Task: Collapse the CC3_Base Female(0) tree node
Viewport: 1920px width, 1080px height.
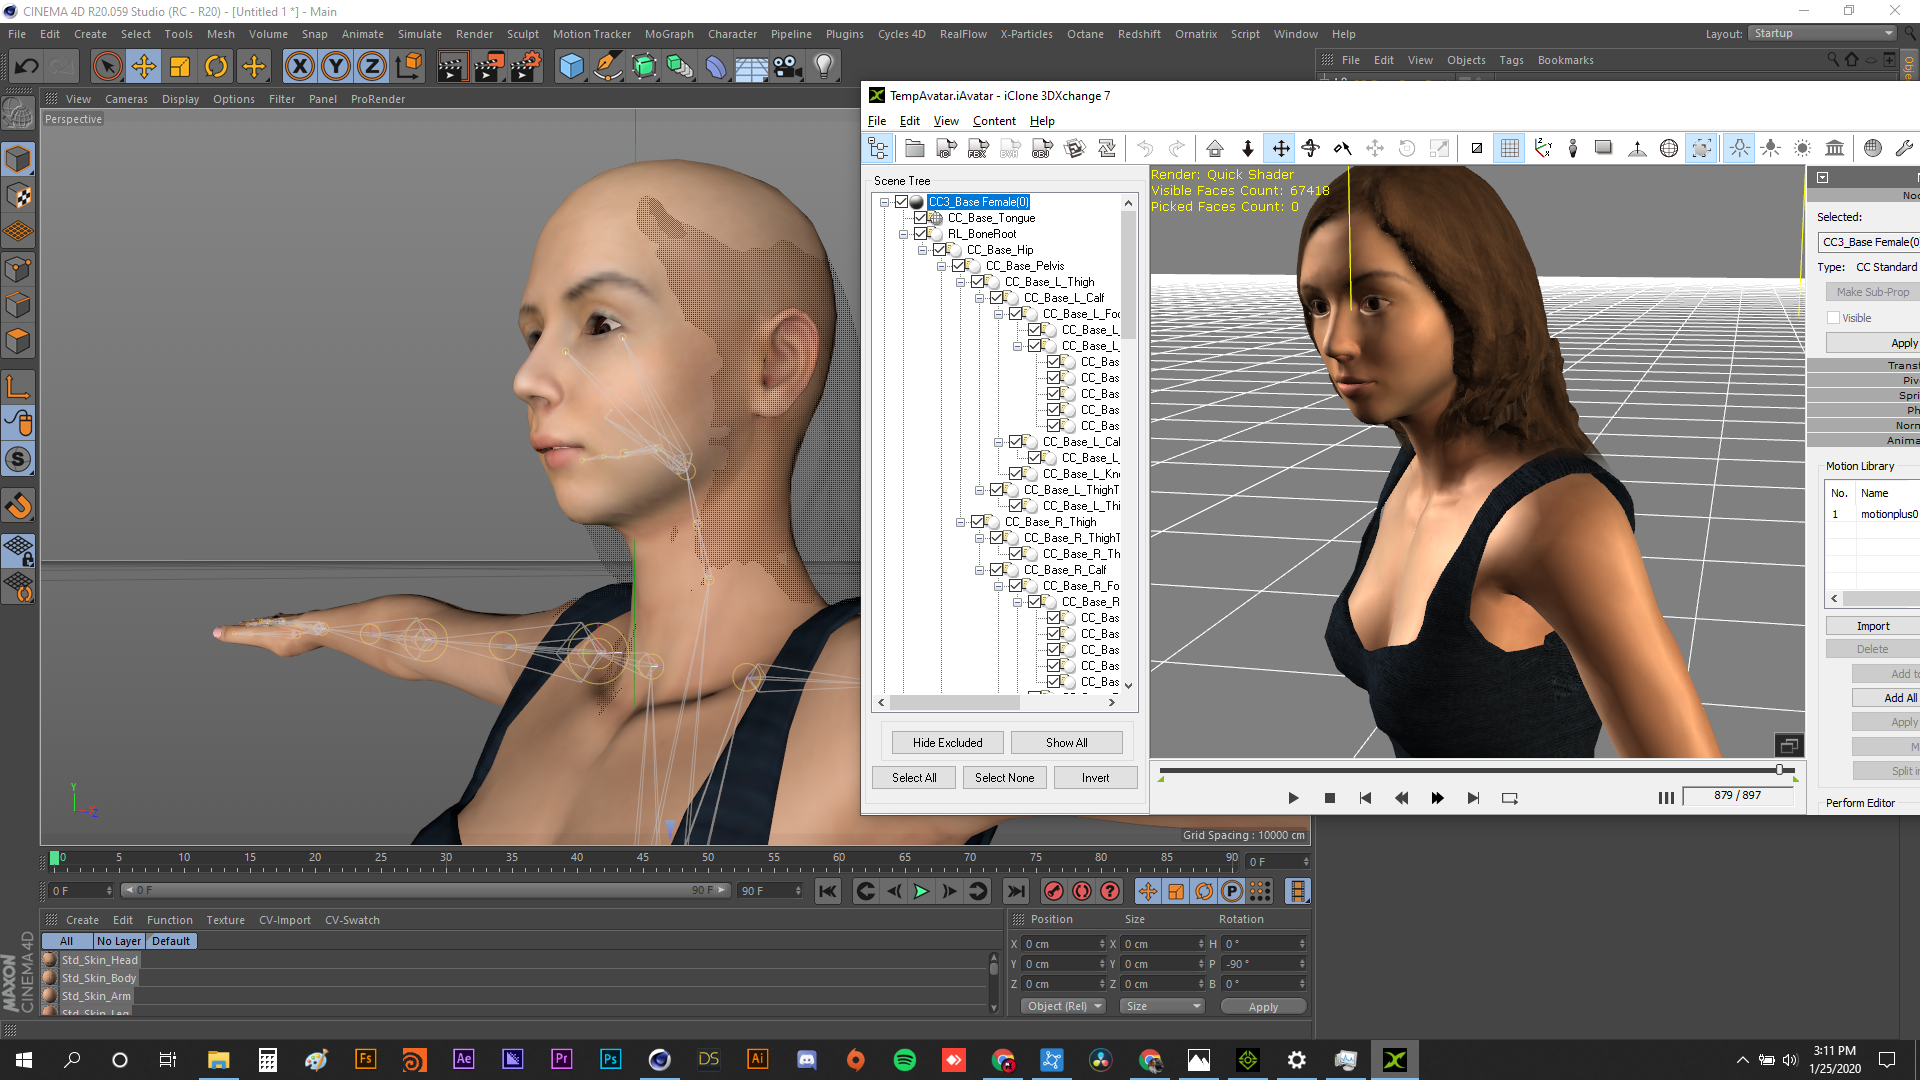Action: tap(884, 202)
